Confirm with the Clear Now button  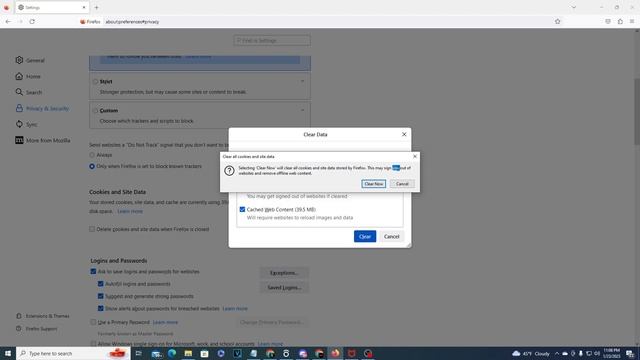point(373,184)
